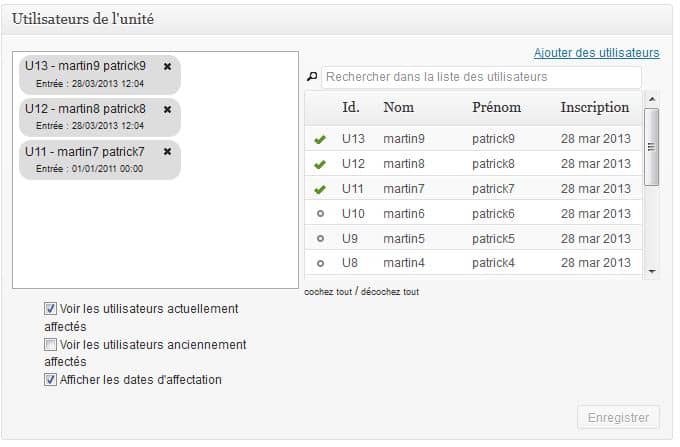This screenshot has width=680, height=447.
Task: Uncheck green checkmark for user U12
Action: pos(320,164)
